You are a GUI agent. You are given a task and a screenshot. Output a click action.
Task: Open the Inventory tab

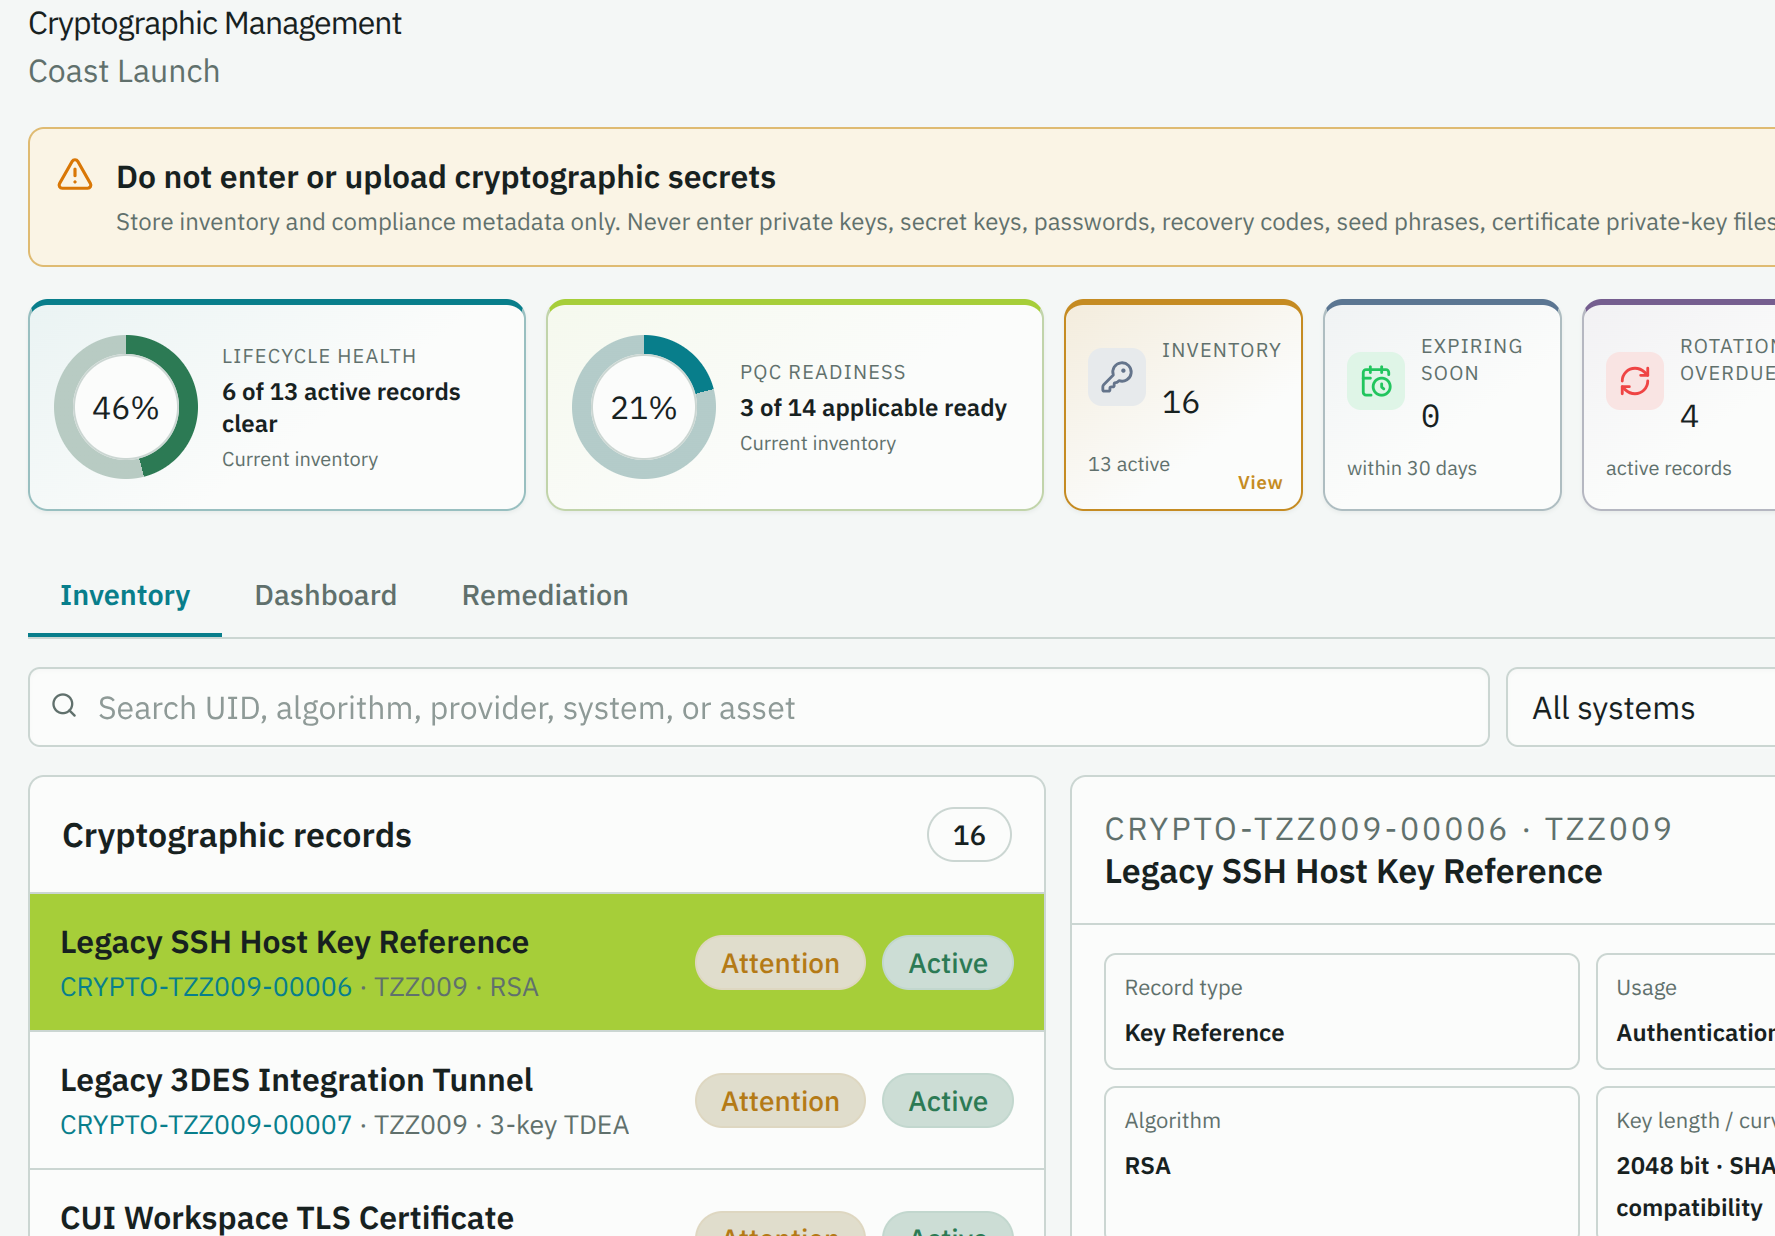pyautogui.click(x=125, y=596)
